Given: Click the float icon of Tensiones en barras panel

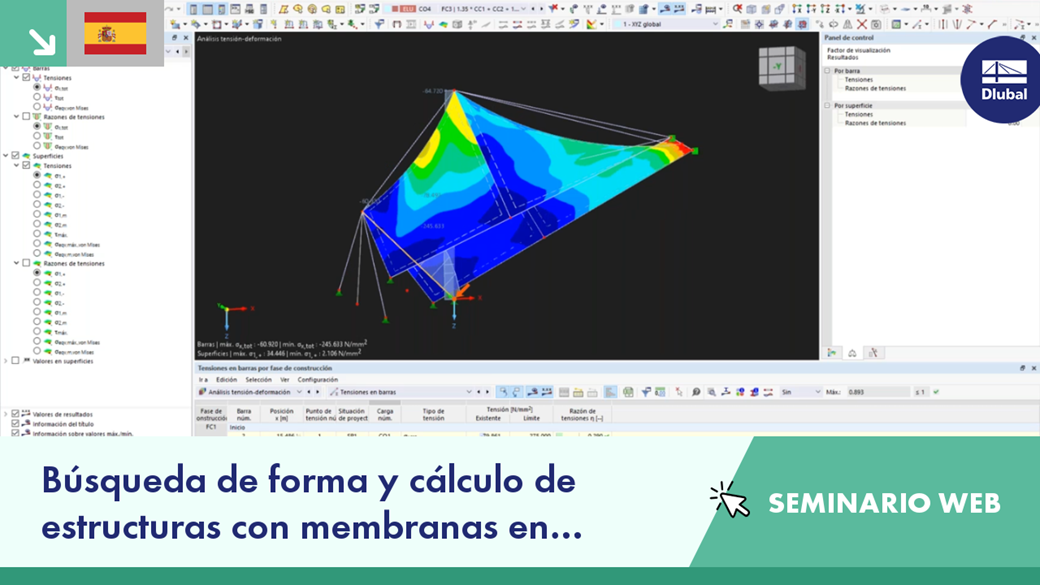Looking at the screenshot, I should tap(1022, 368).
